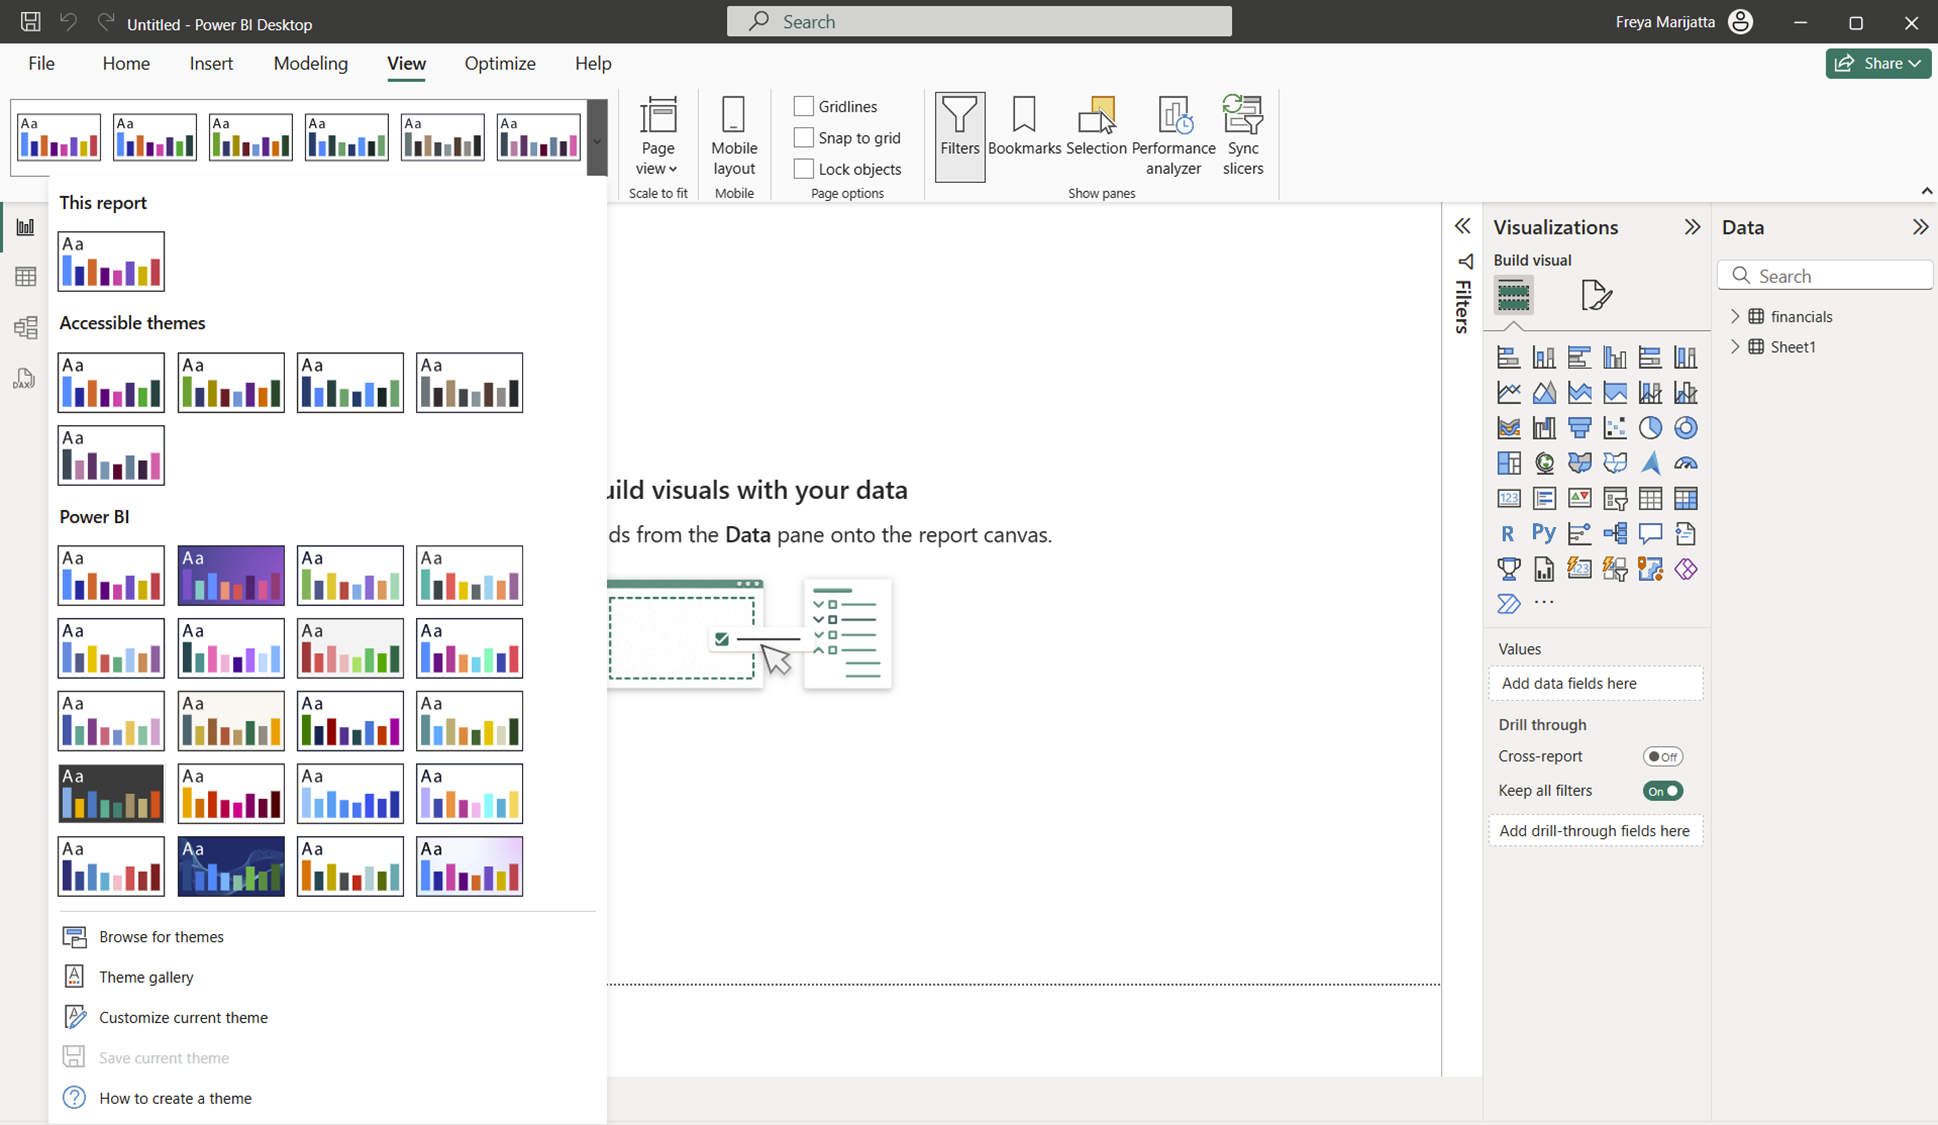Check Snap to grid option
Screen dimensions: 1938x1125
coord(804,138)
